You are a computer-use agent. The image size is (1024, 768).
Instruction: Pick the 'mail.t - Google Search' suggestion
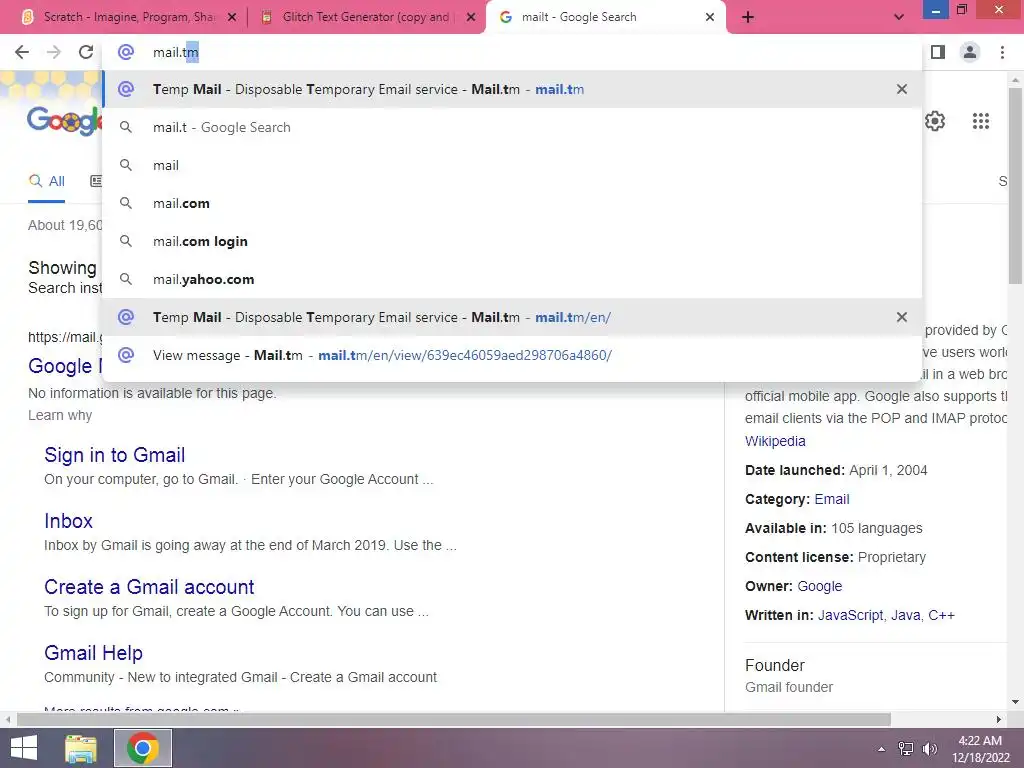click(x=512, y=127)
